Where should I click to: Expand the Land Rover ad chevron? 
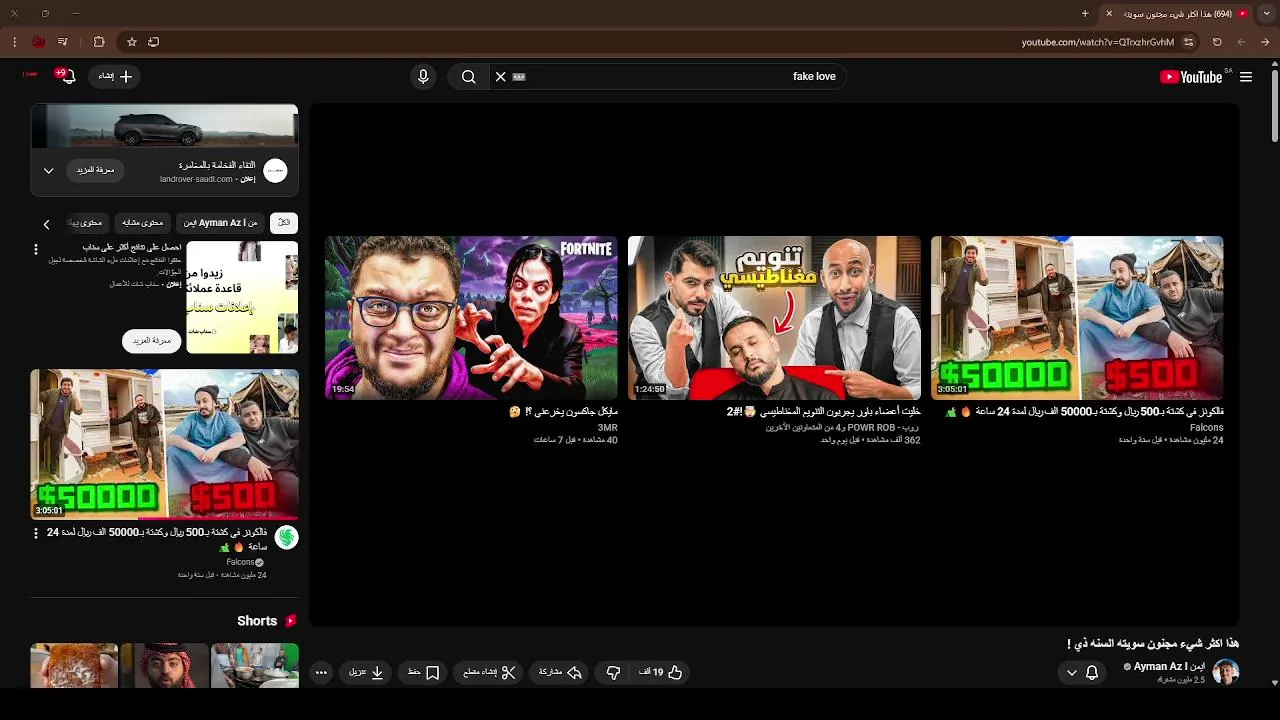click(48, 171)
